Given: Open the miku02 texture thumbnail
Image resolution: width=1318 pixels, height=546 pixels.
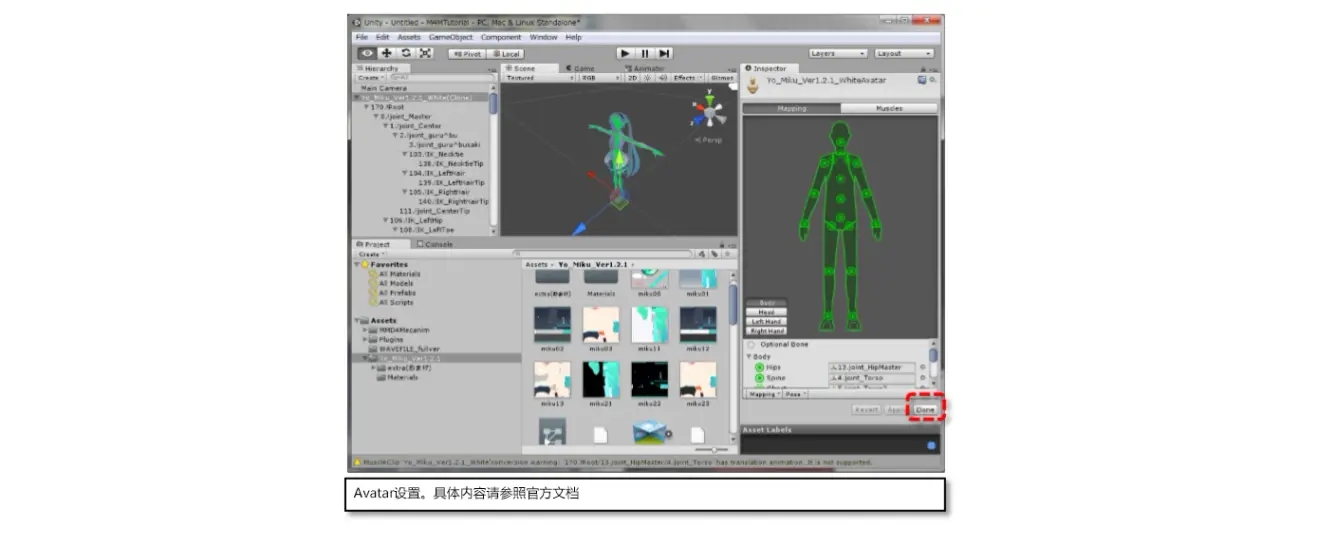Looking at the screenshot, I should (550, 325).
